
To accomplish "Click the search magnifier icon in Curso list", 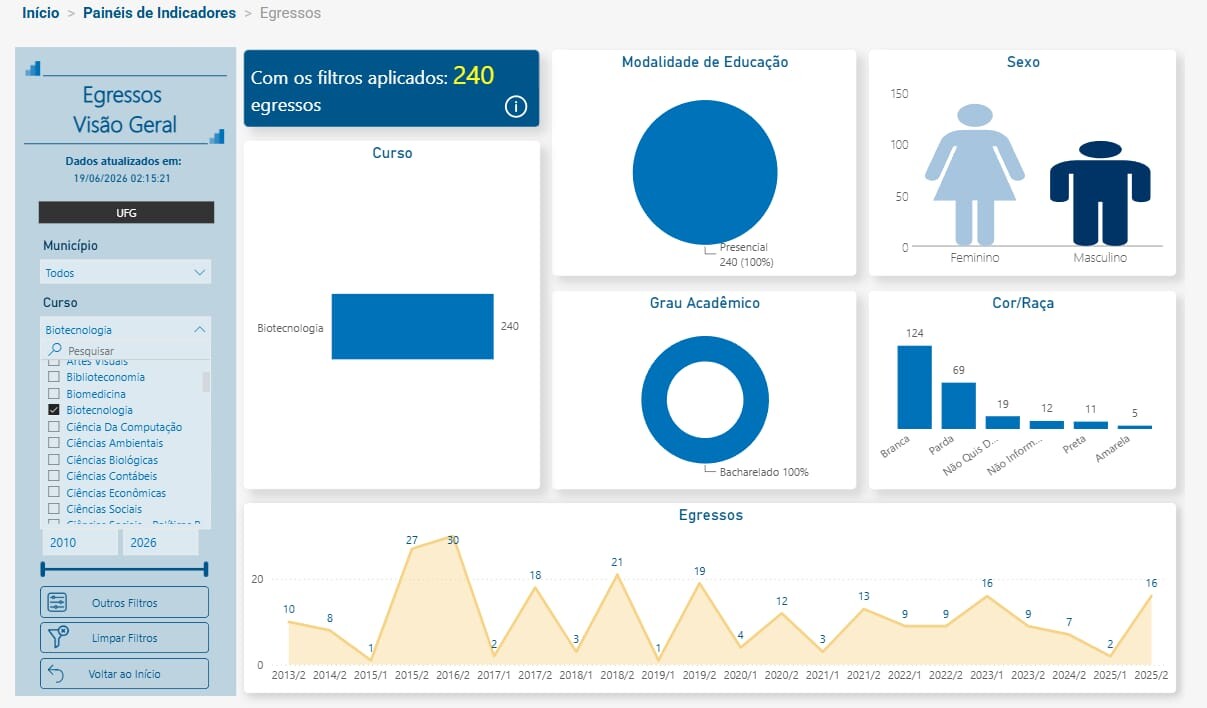I will pyautogui.click(x=55, y=351).
